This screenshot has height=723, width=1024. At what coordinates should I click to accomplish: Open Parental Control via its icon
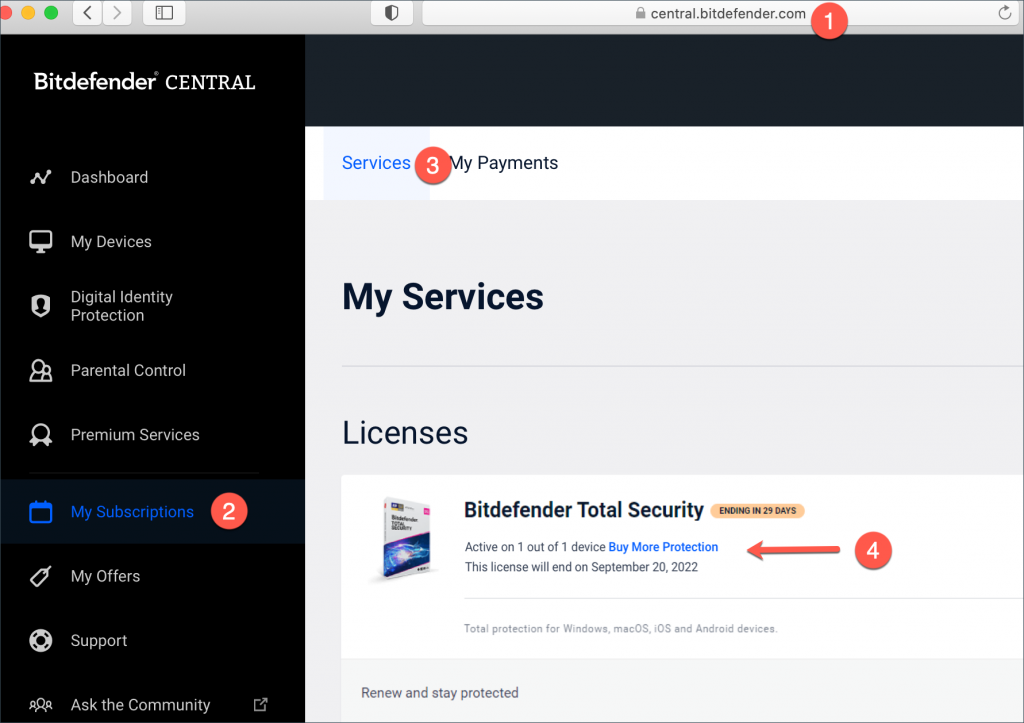point(40,370)
